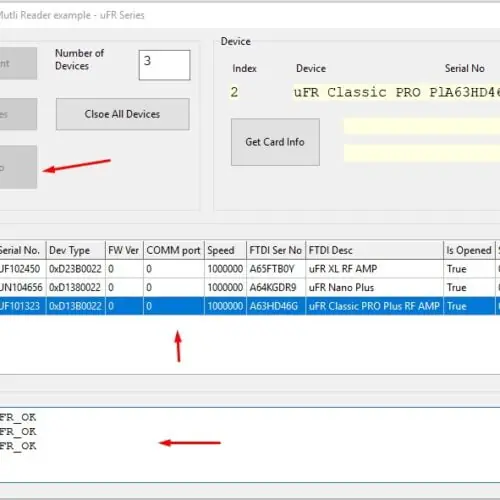Click the Get Card Info button

coord(275,142)
